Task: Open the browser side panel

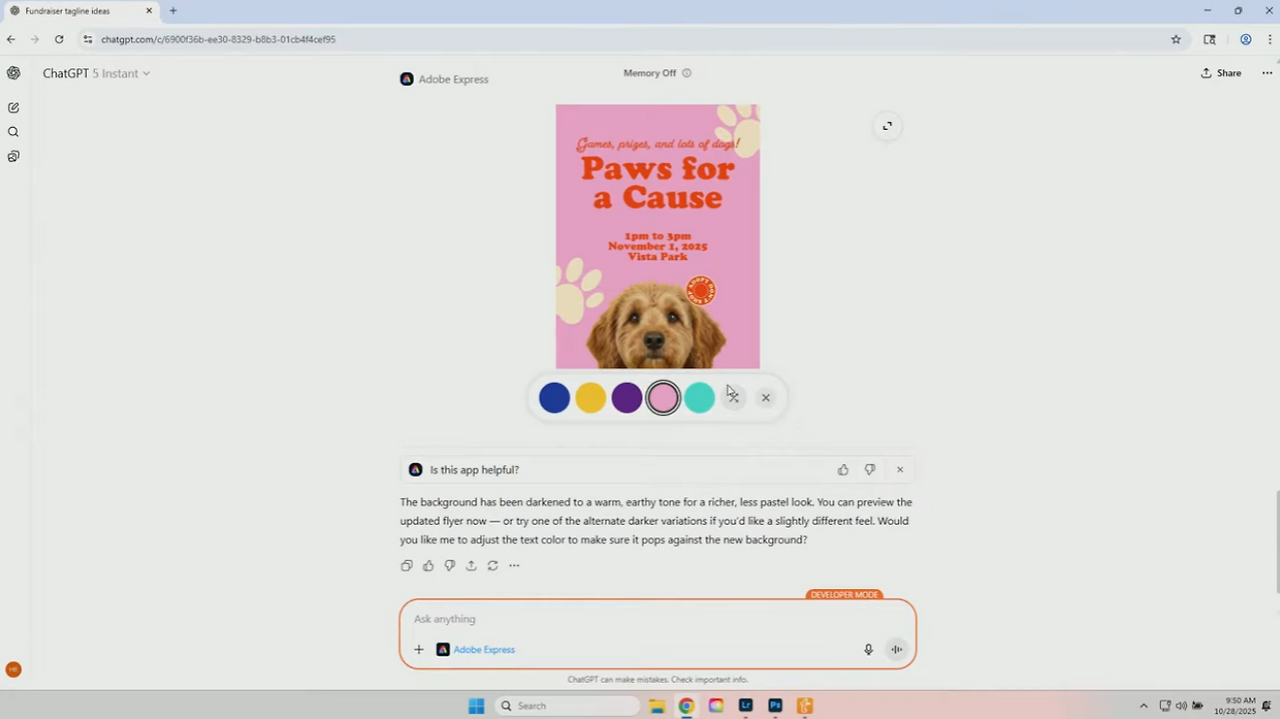Action: coord(1209,39)
